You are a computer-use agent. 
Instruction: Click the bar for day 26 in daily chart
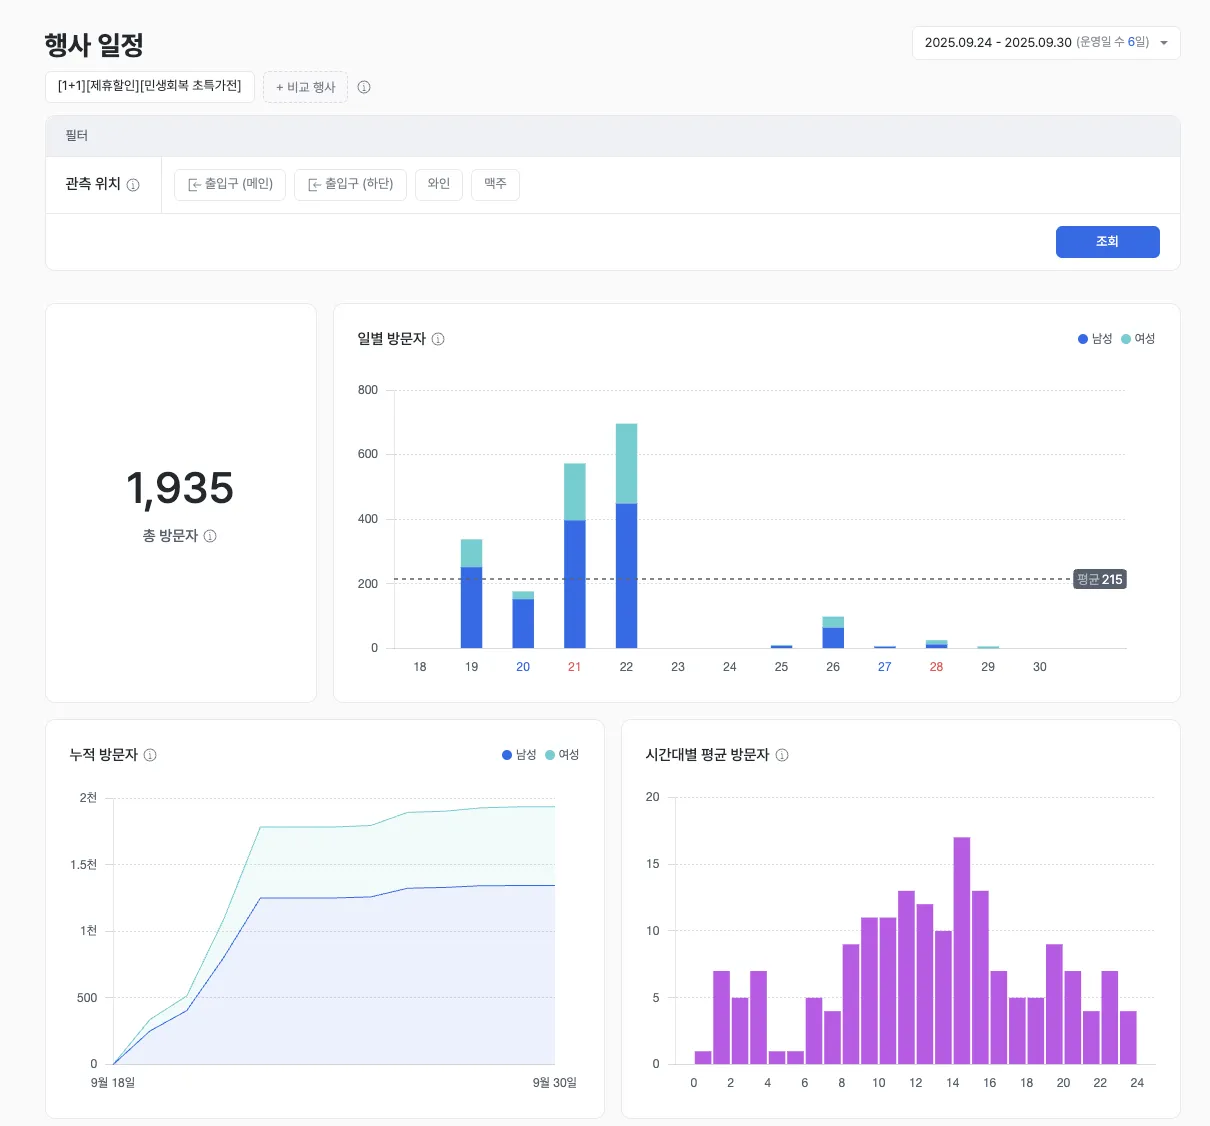[833, 633]
